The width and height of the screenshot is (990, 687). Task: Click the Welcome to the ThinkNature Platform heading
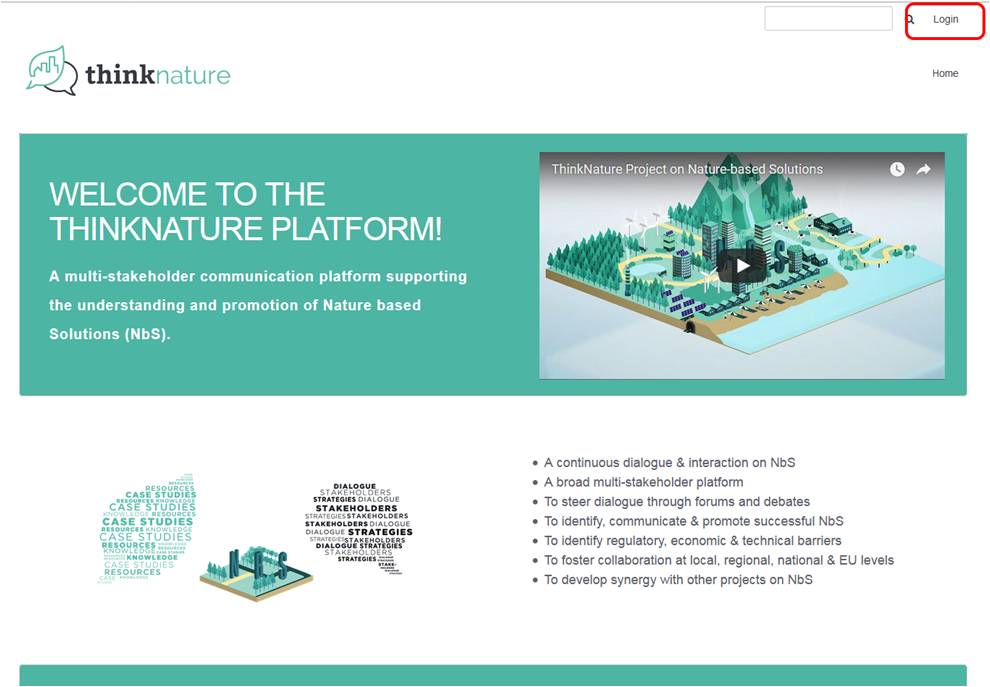(245, 211)
